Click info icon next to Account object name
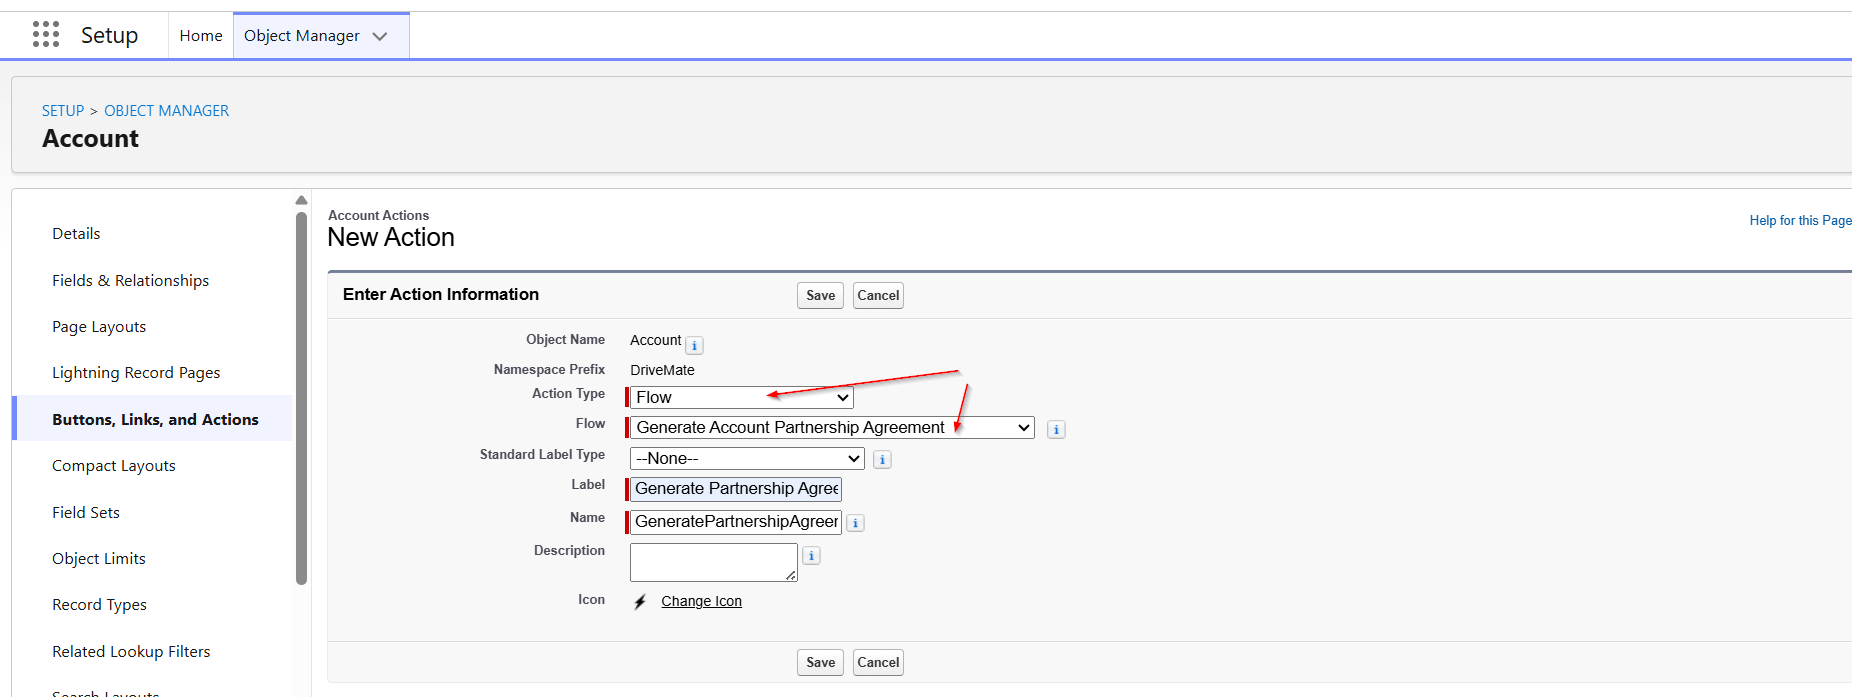 pyautogui.click(x=694, y=346)
